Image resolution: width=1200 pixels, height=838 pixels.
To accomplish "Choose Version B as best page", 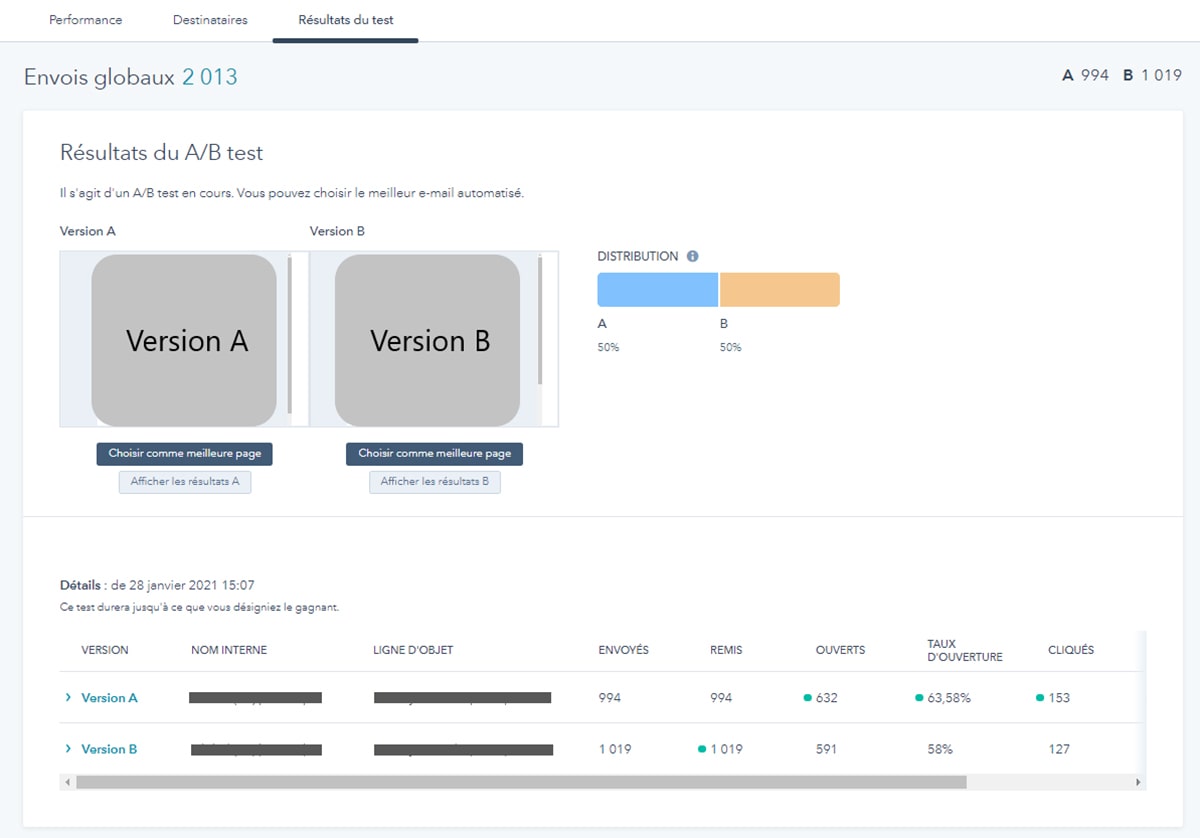I will [434, 453].
